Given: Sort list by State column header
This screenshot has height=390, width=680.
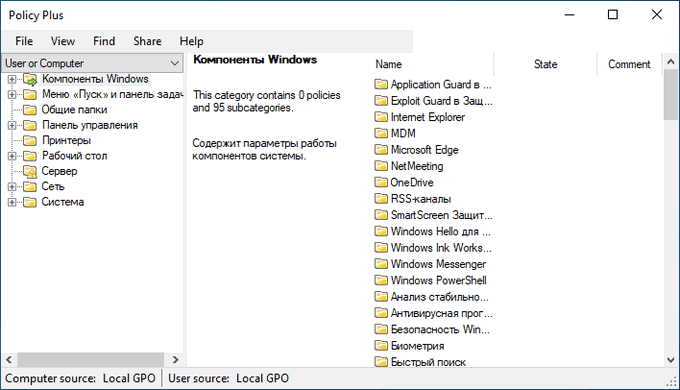Looking at the screenshot, I should [545, 64].
